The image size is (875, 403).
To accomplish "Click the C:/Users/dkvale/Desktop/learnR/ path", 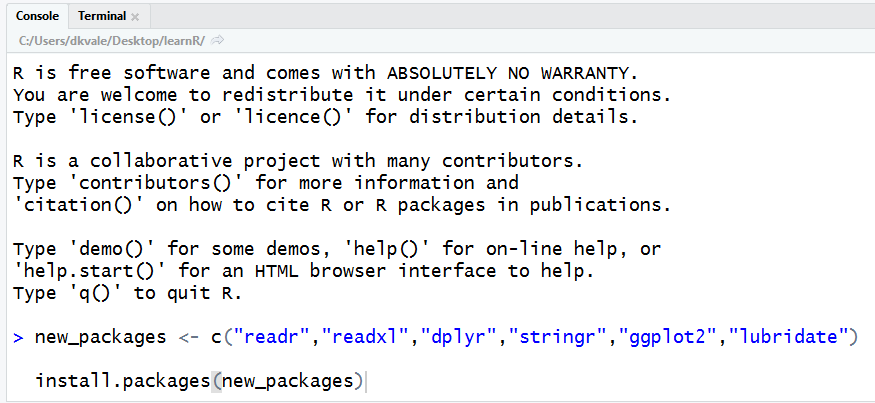I will (x=112, y=40).
